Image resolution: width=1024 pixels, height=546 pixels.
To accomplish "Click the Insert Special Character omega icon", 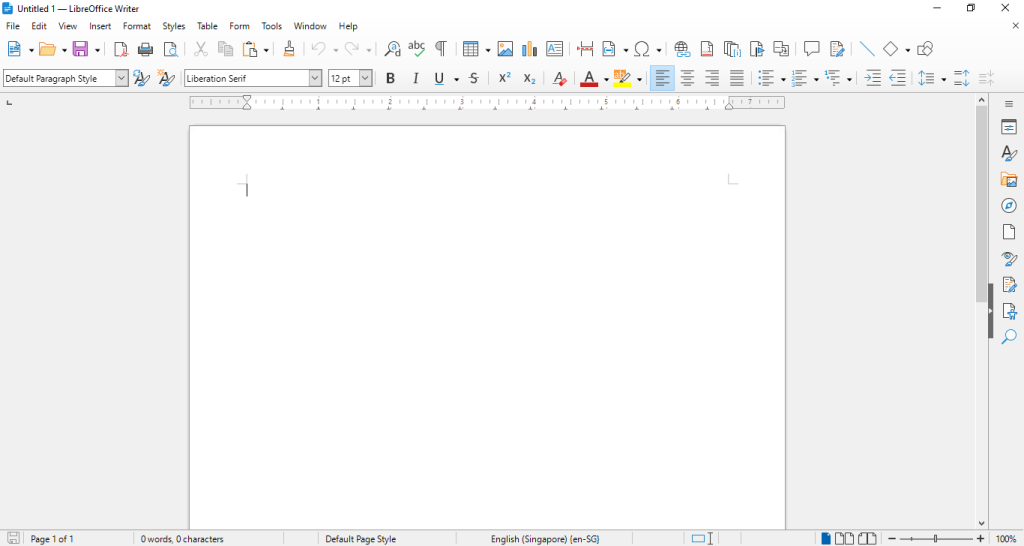I will pos(642,49).
